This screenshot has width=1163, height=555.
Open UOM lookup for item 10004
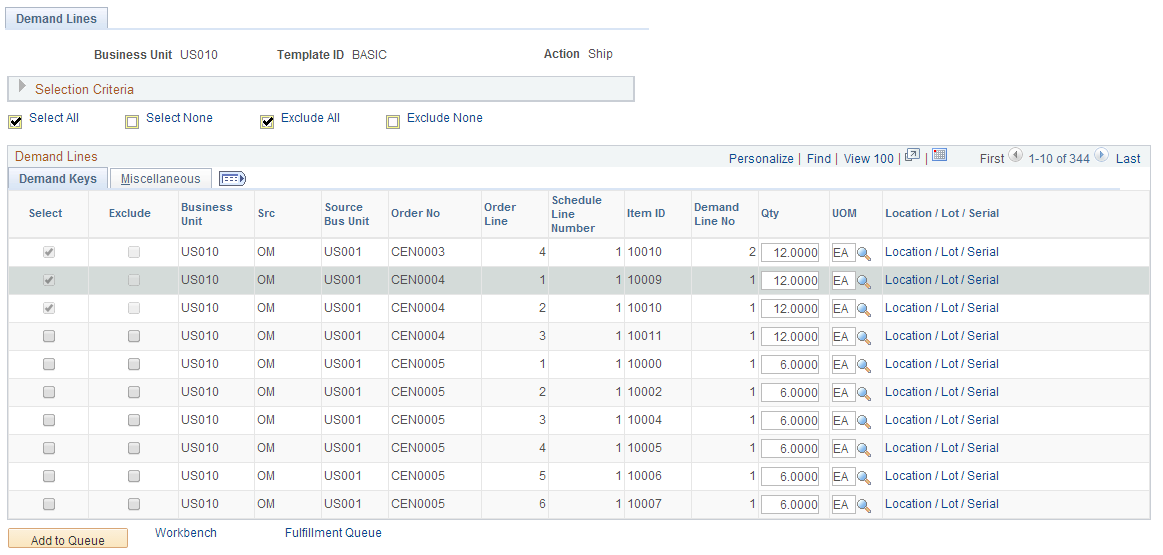863,421
